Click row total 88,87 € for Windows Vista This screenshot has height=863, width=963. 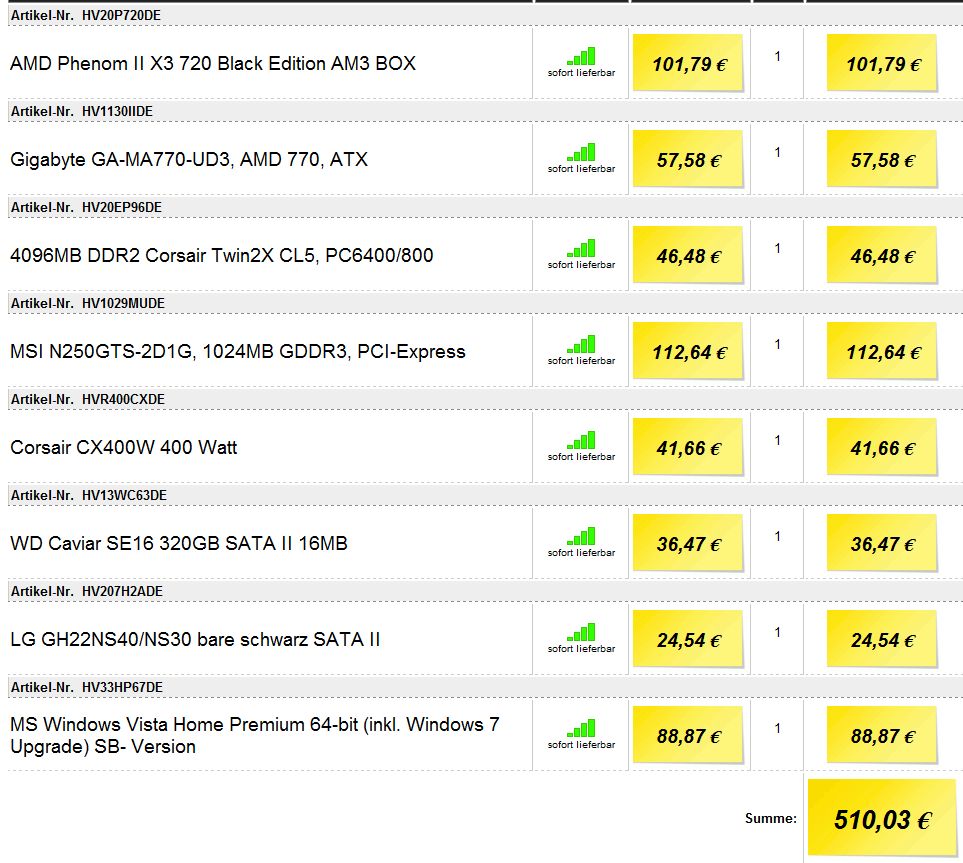tap(882, 735)
